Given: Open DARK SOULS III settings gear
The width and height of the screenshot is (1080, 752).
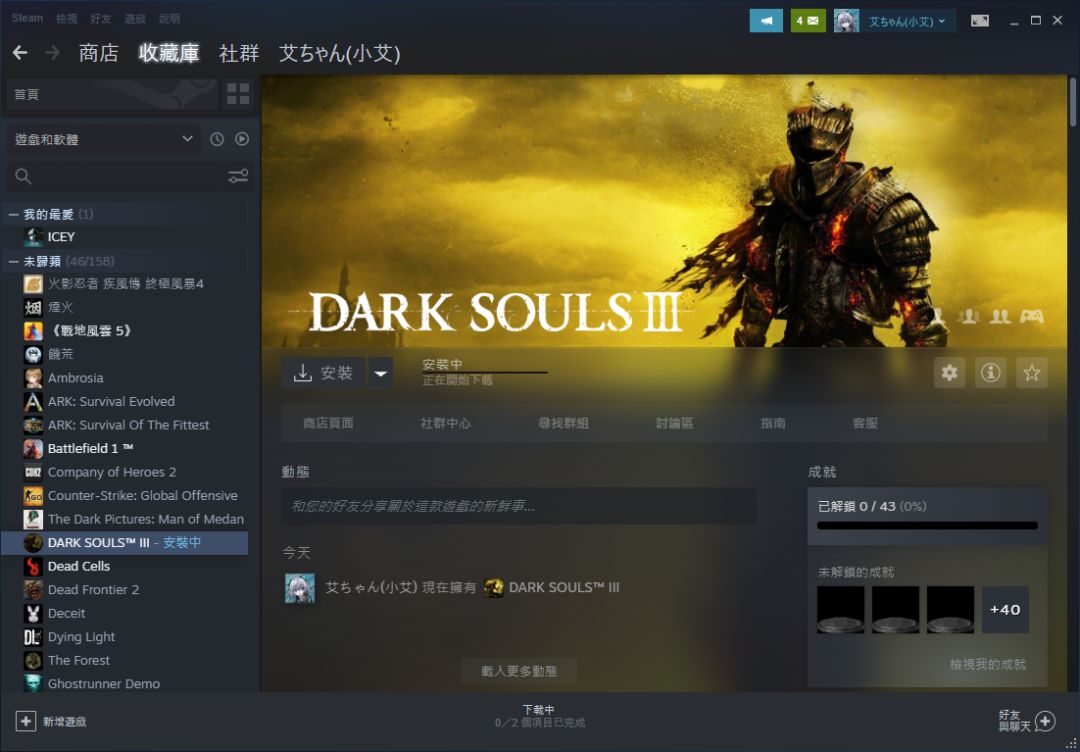Looking at the screenshot, I should (949, 373).
